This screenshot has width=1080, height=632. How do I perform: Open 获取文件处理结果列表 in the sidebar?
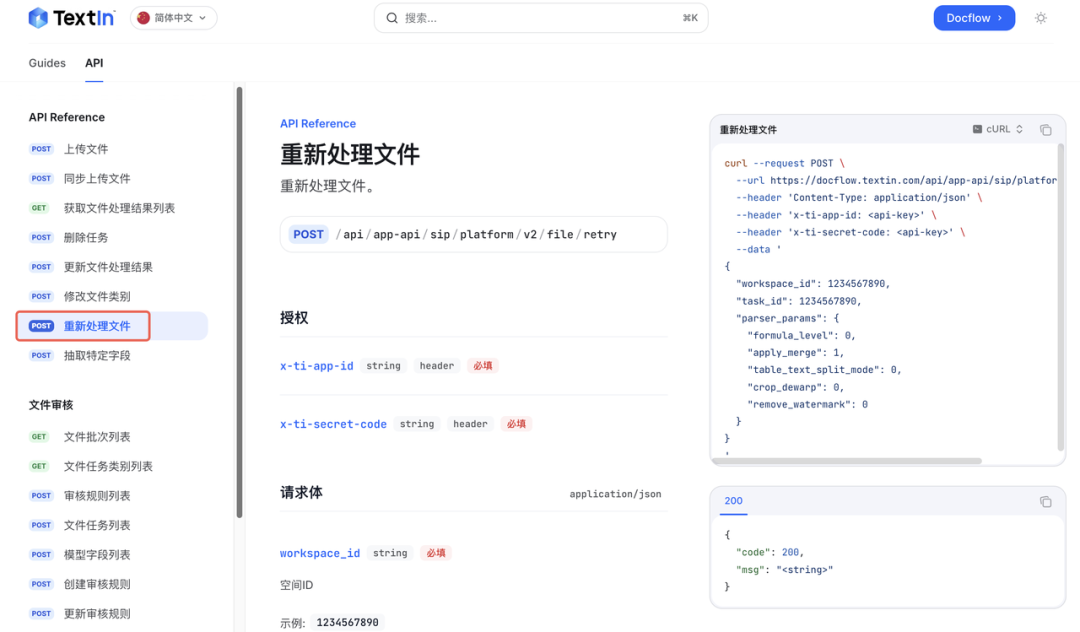pyautogui.click(x=119, y=208)
